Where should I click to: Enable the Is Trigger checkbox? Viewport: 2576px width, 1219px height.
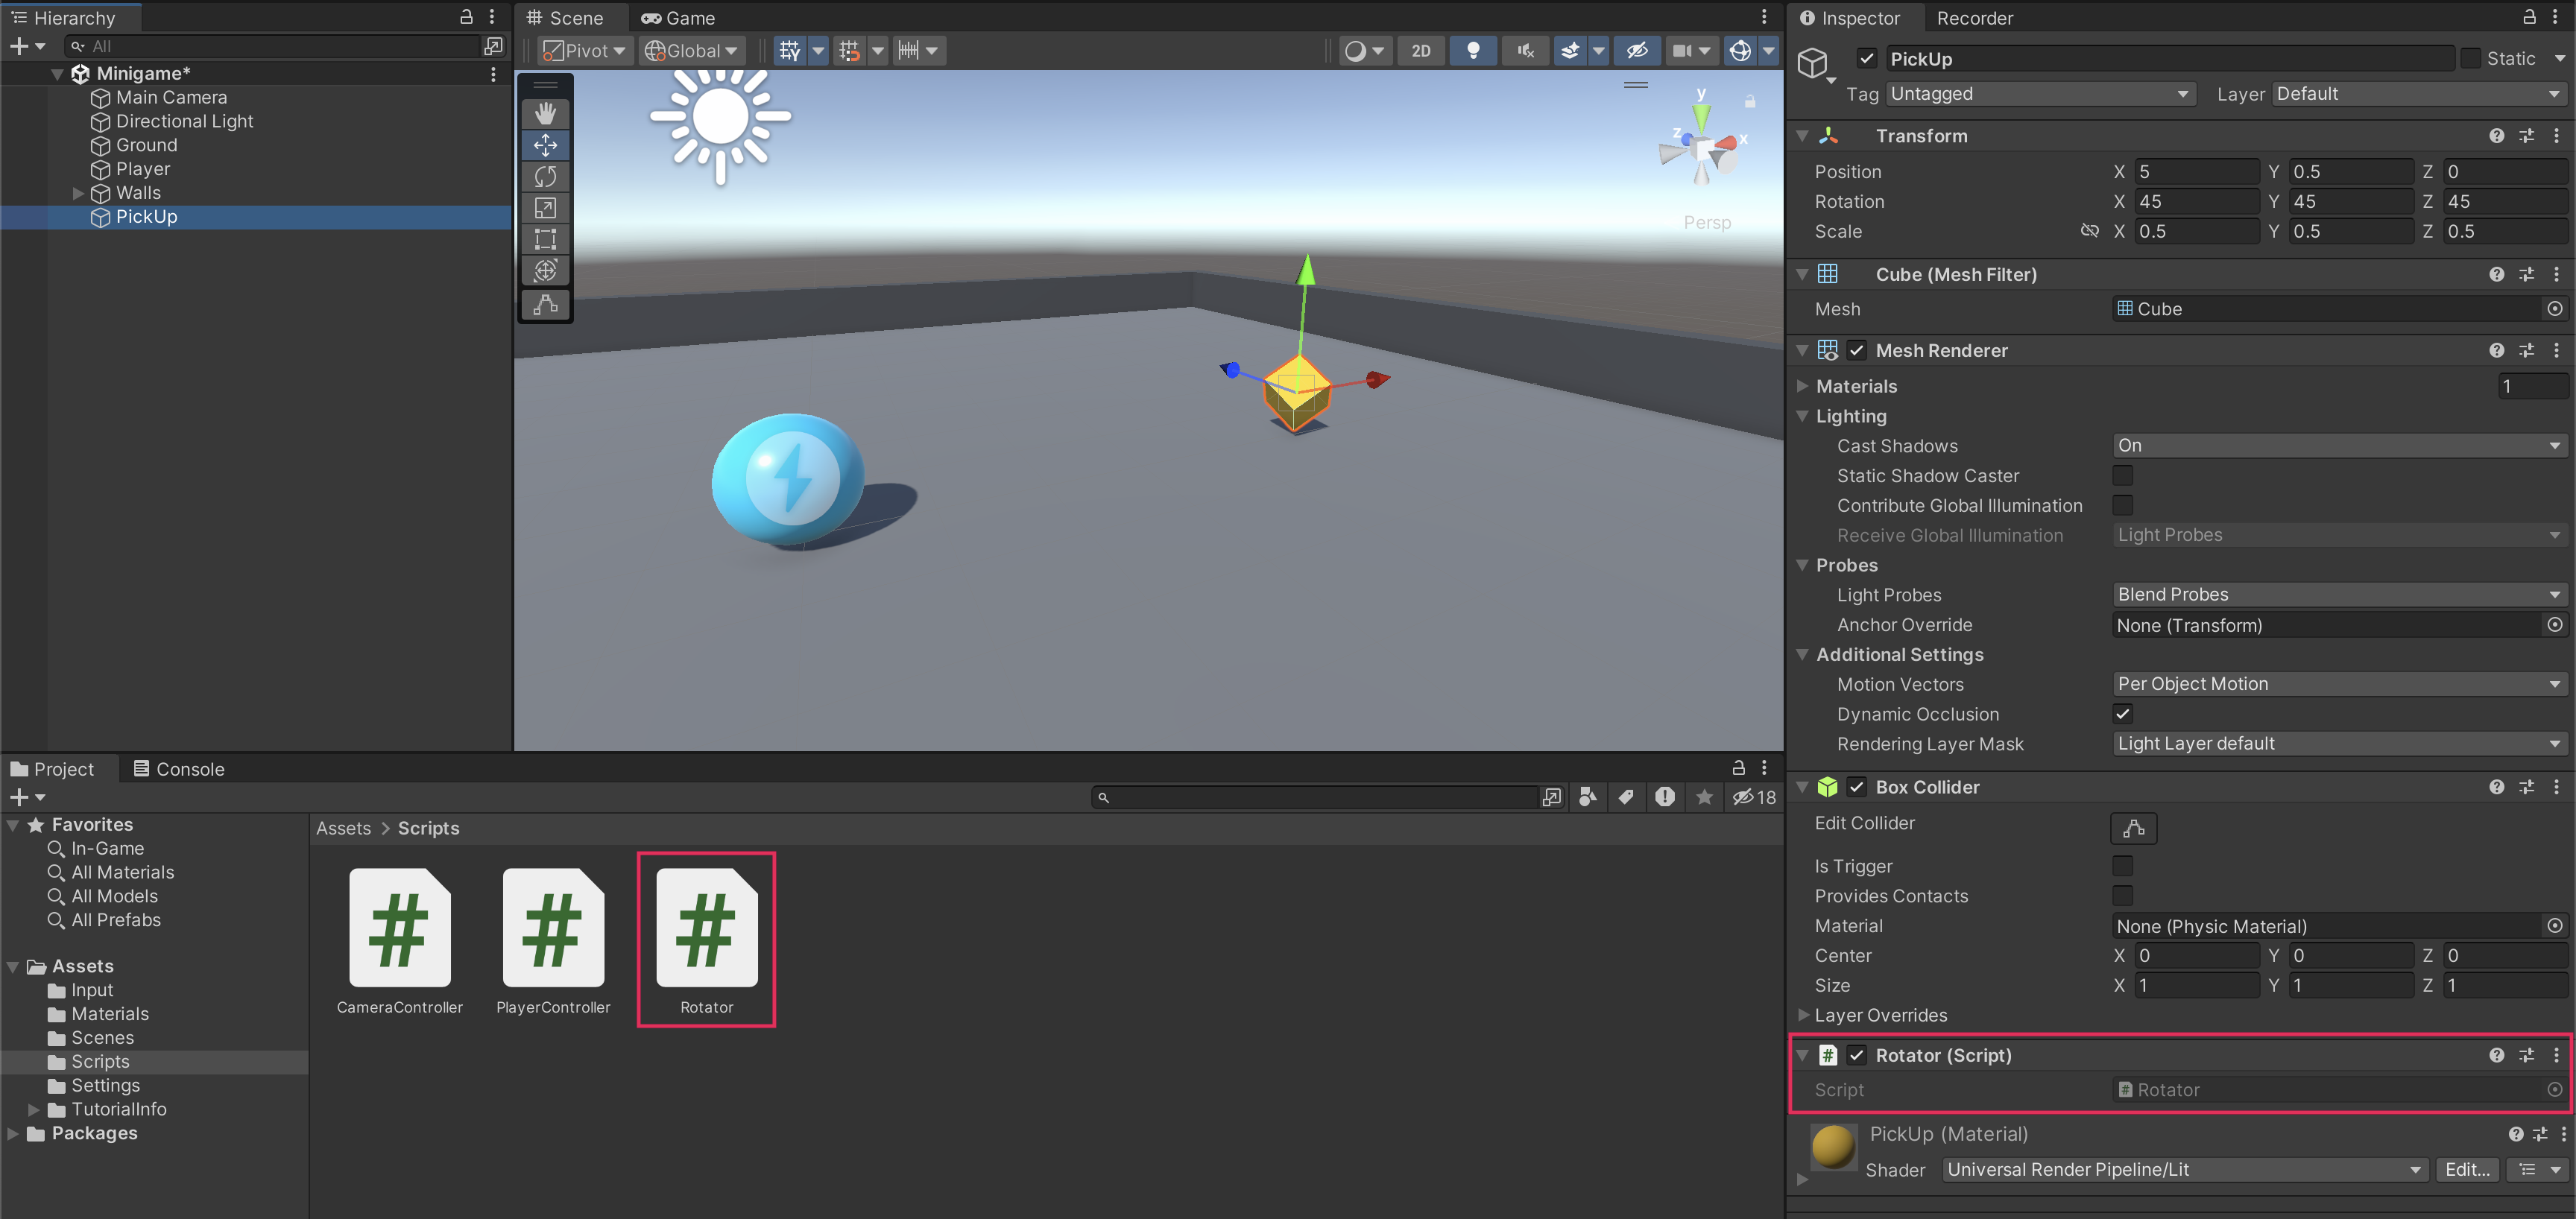click(x=2122, y=866)
